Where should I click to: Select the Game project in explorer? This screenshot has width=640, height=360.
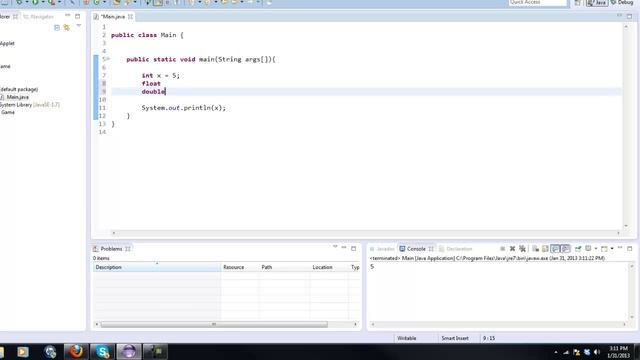point(7,112)
